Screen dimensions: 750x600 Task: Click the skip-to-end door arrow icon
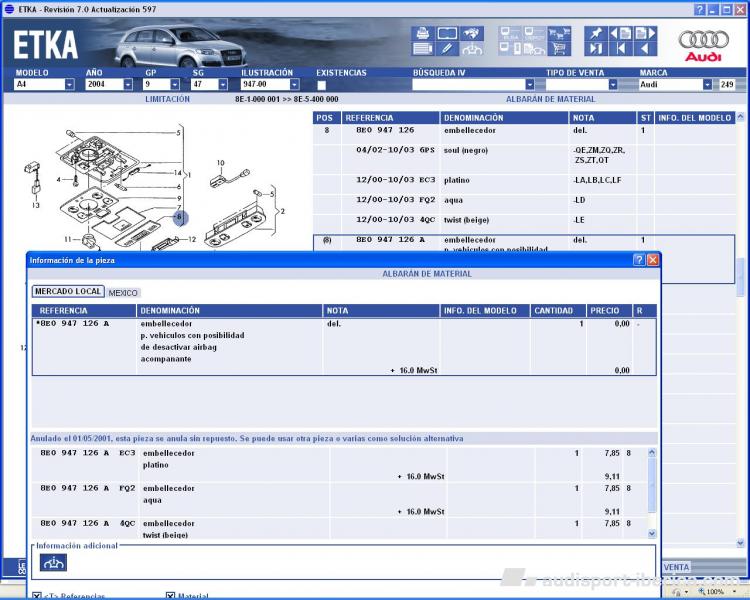coord(596,49)
